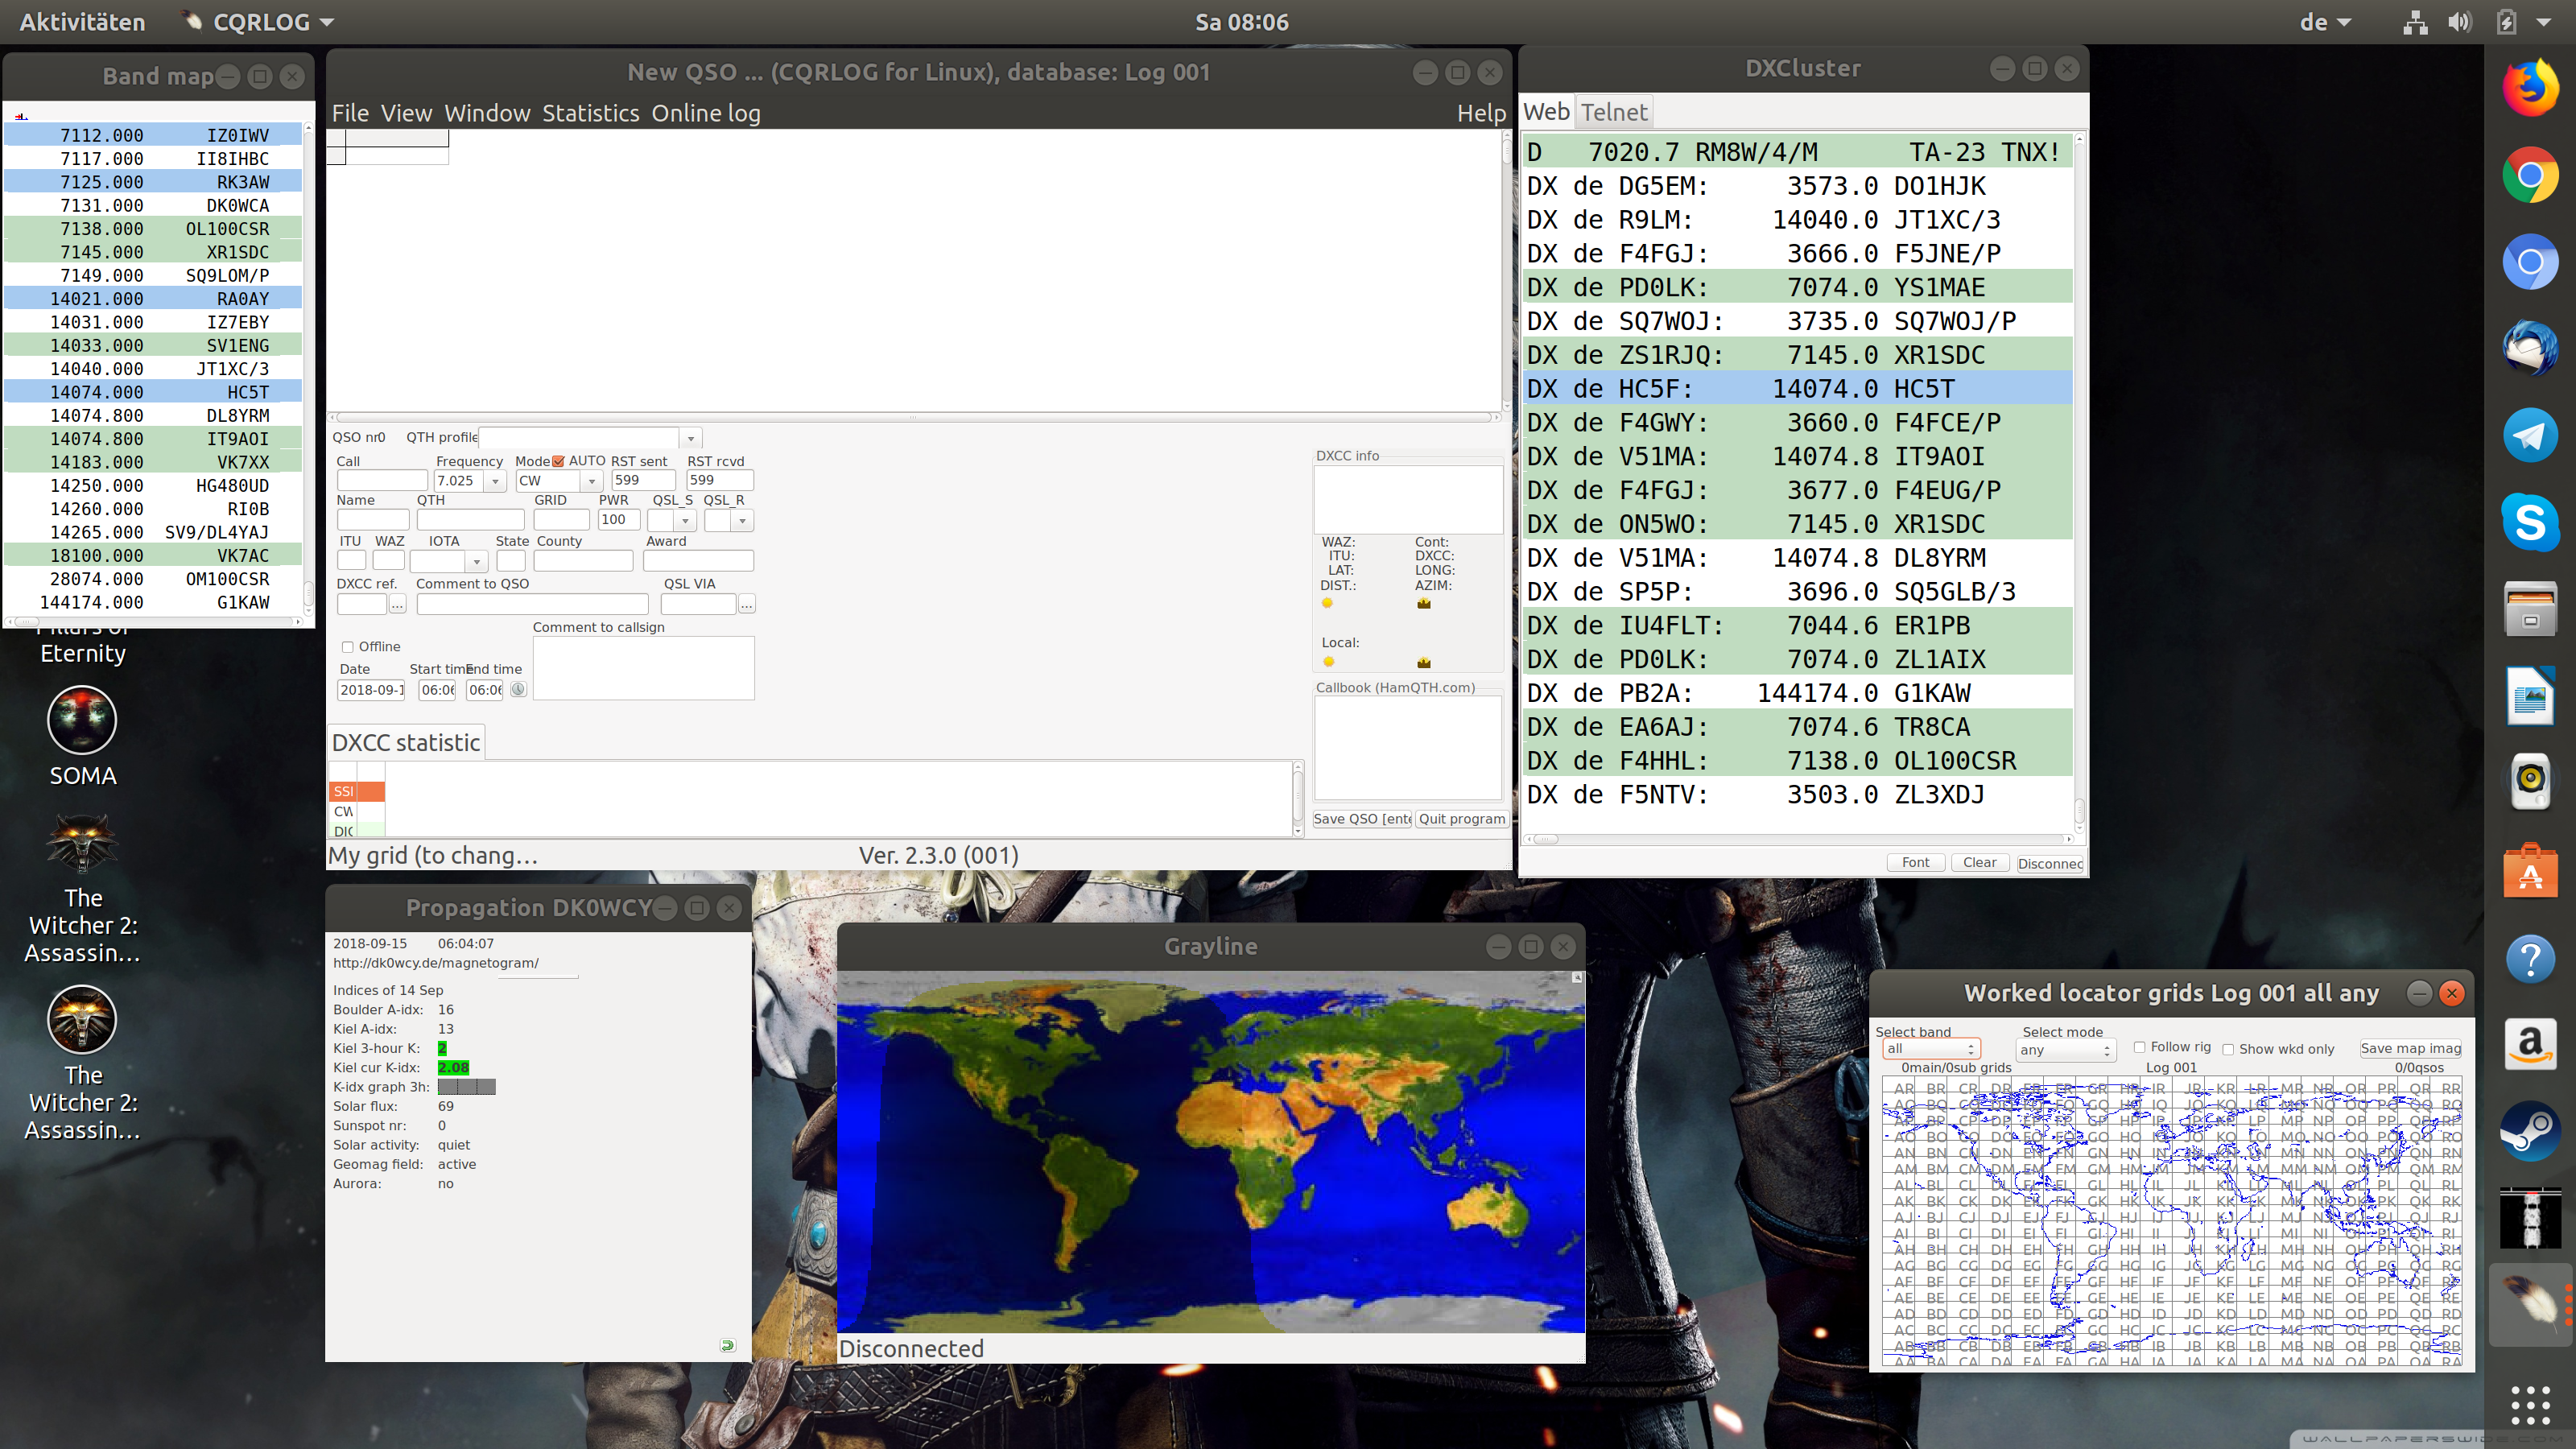Image resolution: width=2576 pixels, height=1449 pixels.
Task: Open the Help icon in the dock
Action: click(2530, 958)
